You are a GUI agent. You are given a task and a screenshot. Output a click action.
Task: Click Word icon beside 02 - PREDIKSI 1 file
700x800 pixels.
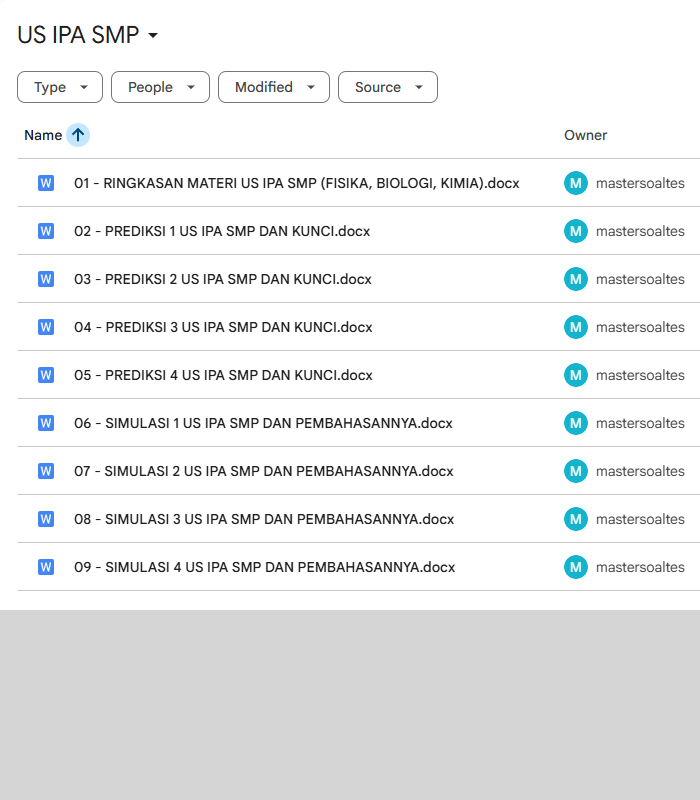click(46, 231)
